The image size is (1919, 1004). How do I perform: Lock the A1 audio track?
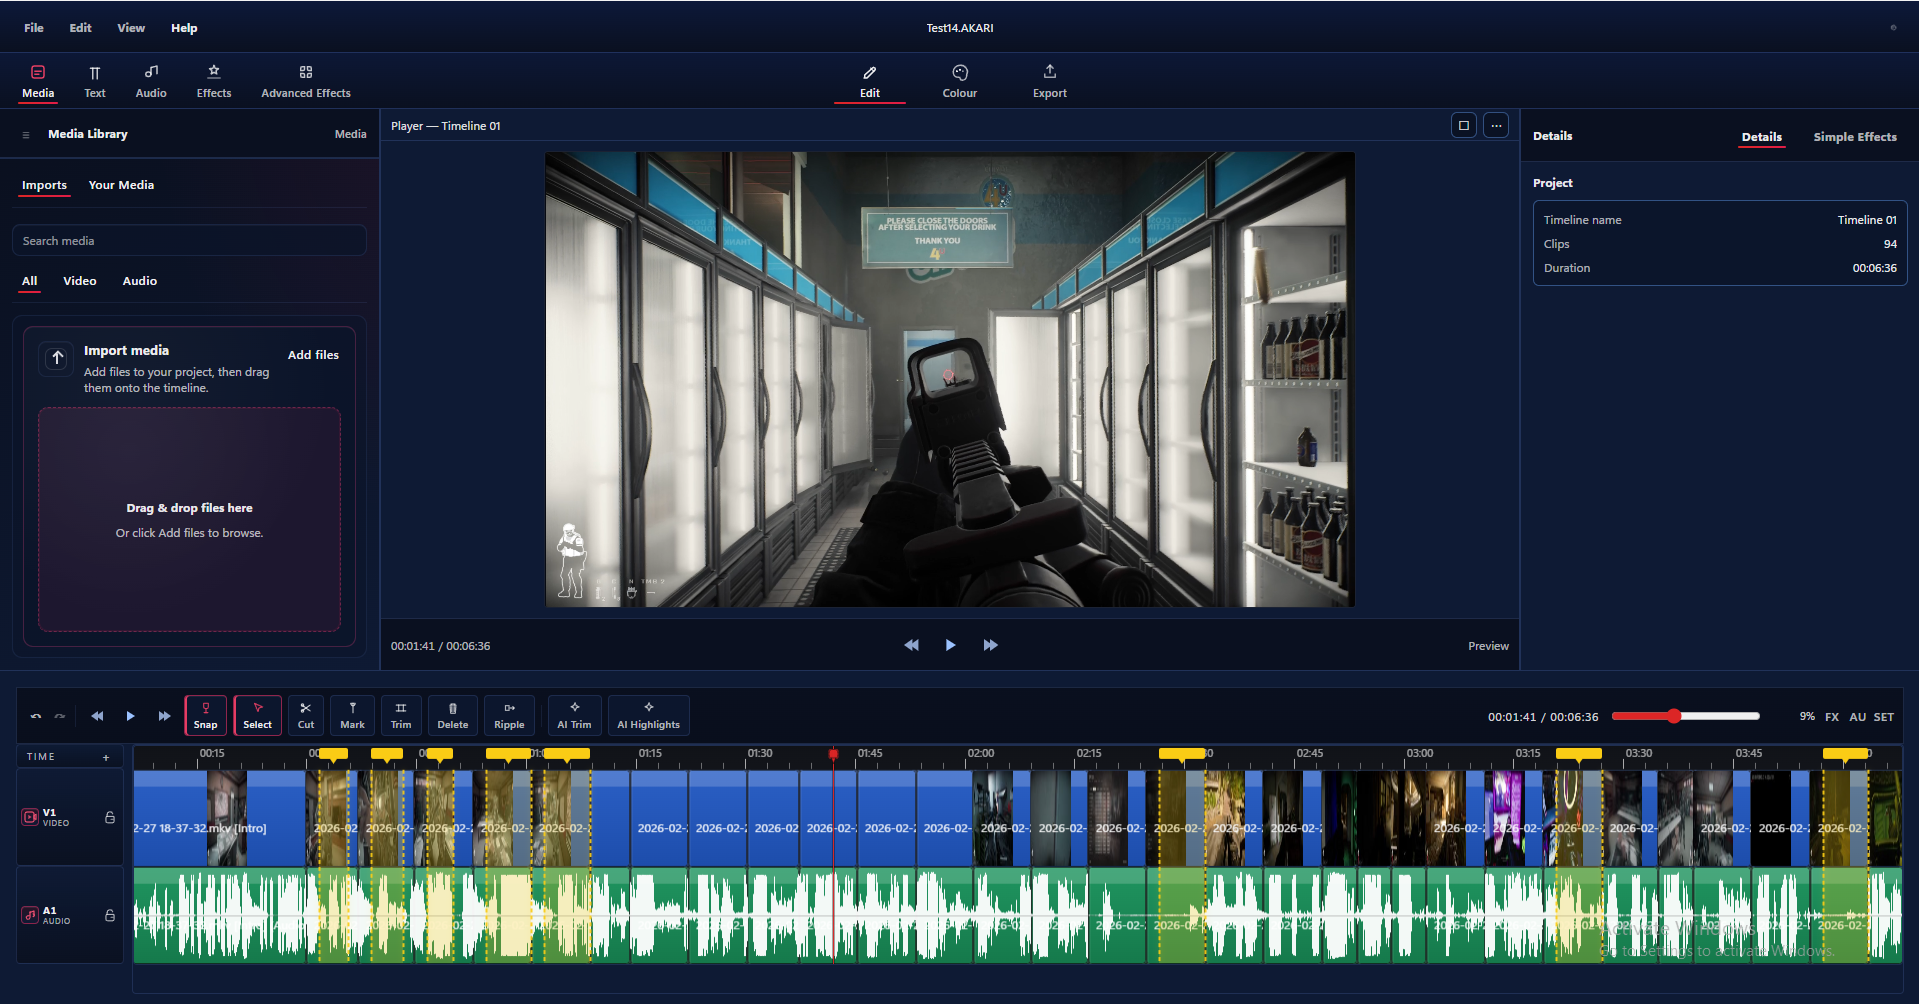(109, 914)
